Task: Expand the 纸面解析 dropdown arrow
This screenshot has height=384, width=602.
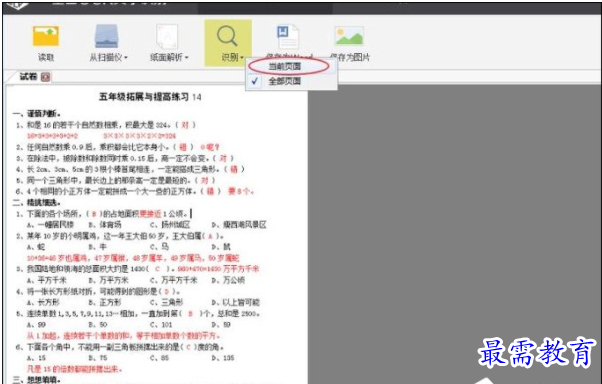Action: 187,58
